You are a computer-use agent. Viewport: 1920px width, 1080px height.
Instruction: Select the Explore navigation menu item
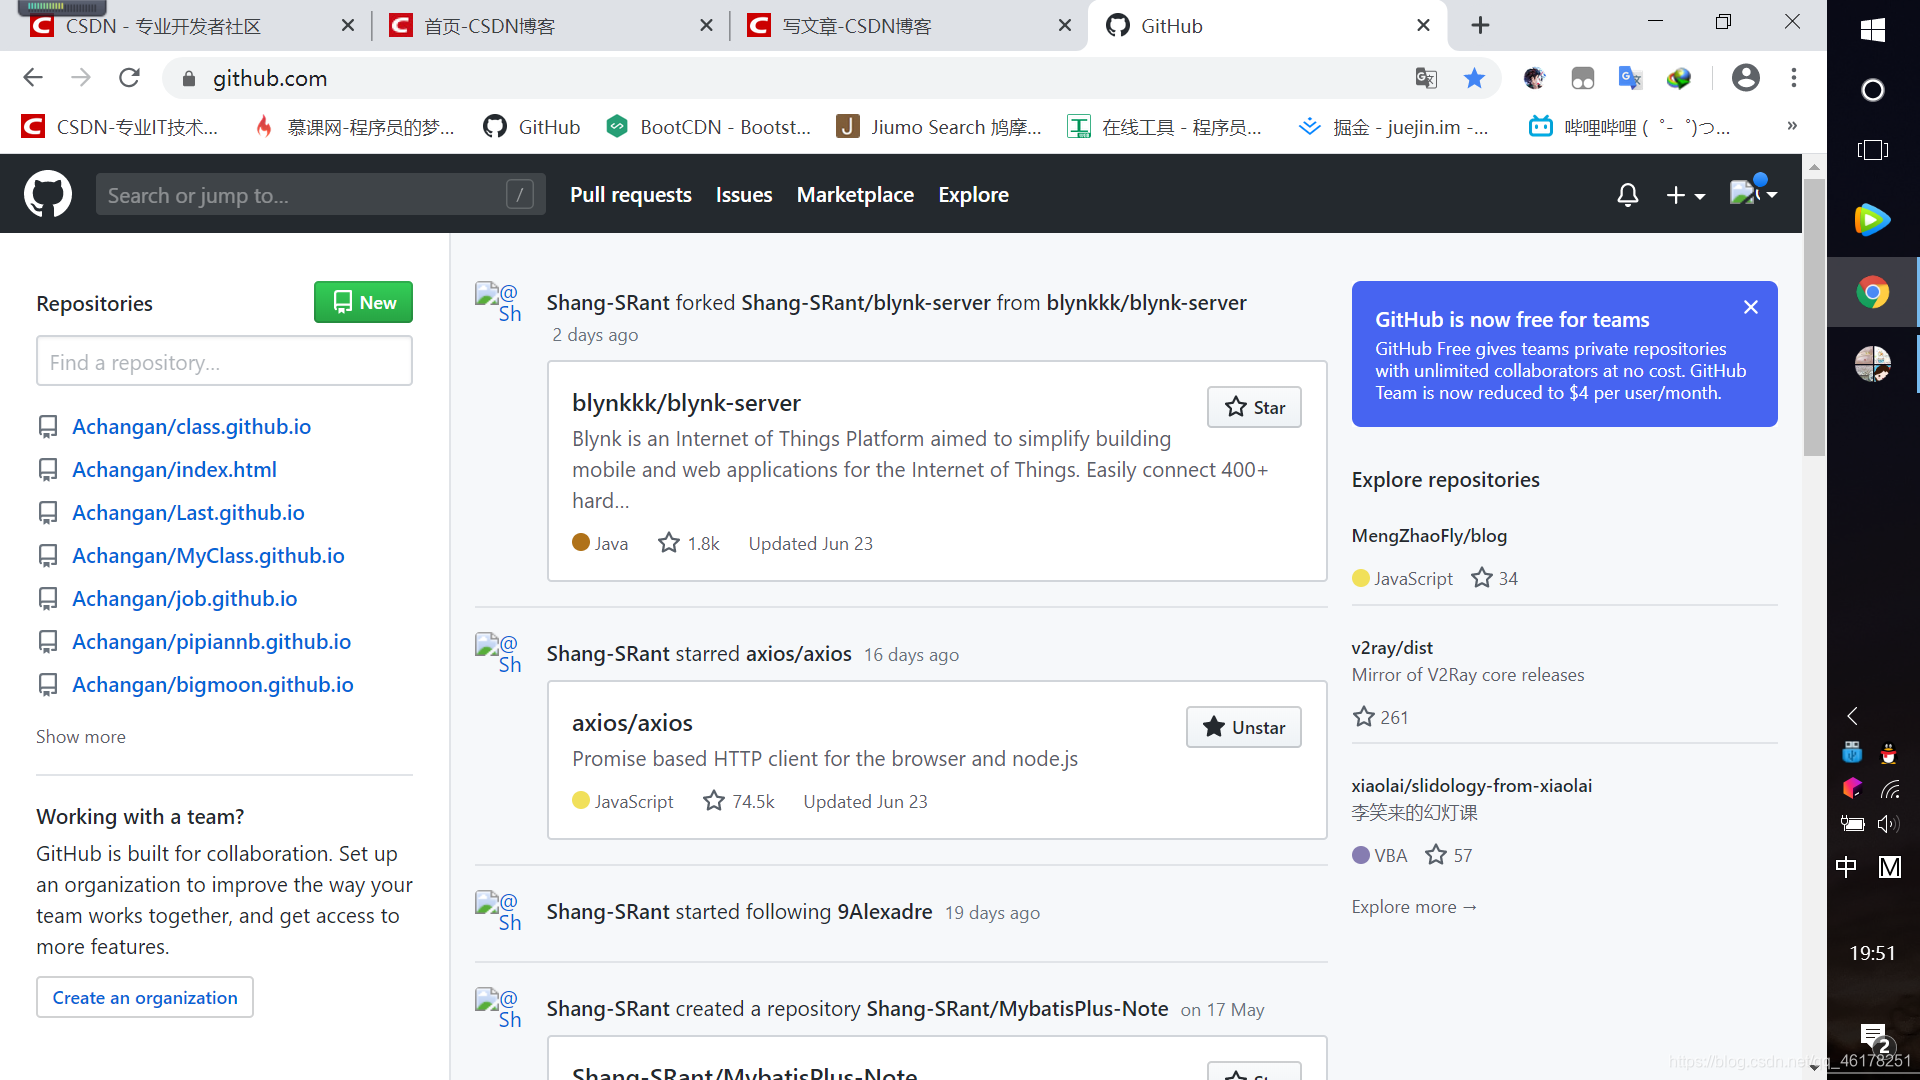tap(973, 194)
